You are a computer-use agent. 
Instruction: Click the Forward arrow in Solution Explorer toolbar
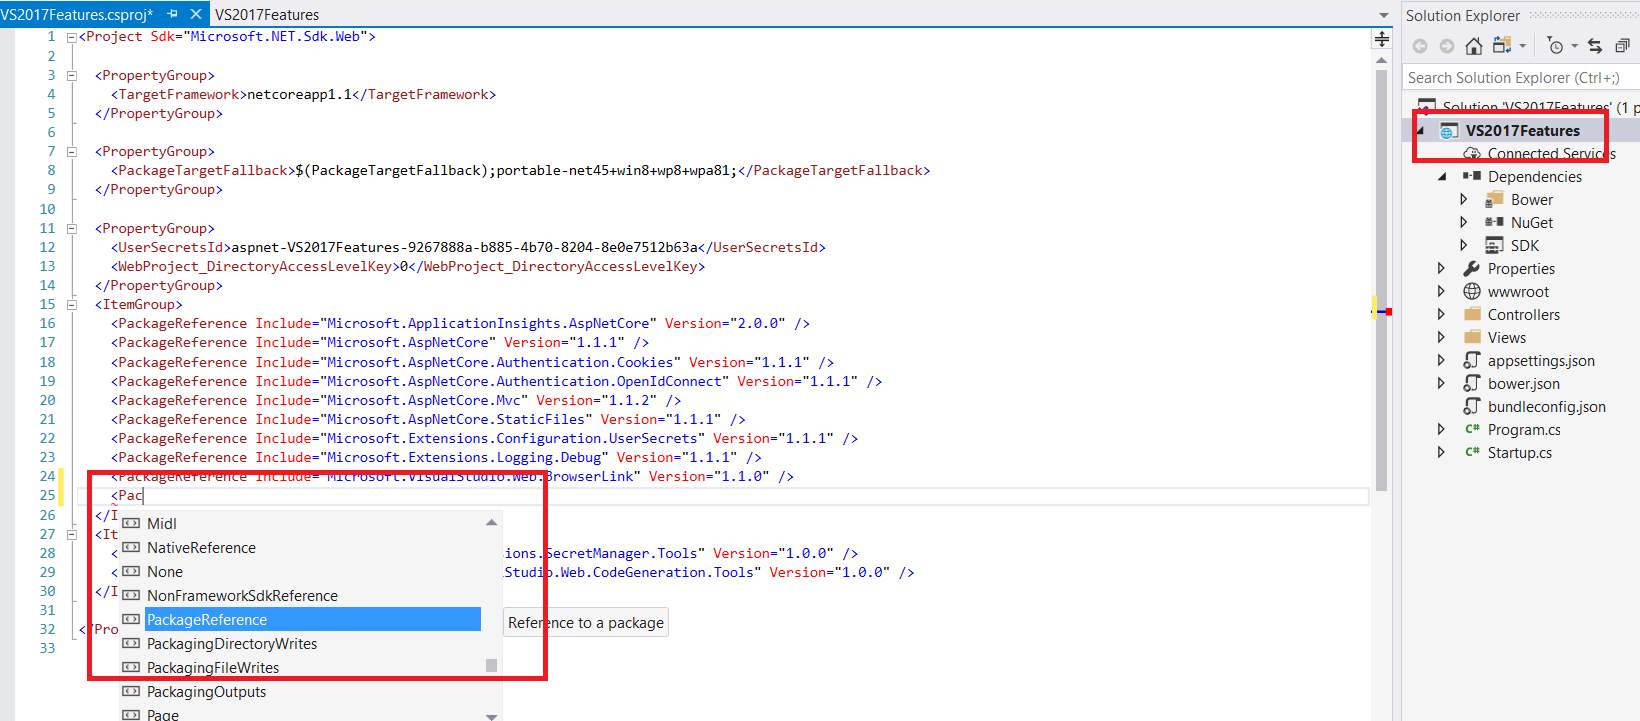pyautogui.click(x=1447, y=46)
